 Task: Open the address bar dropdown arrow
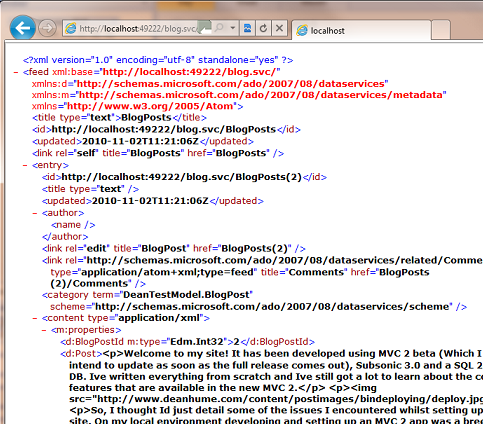pos(233,28)
